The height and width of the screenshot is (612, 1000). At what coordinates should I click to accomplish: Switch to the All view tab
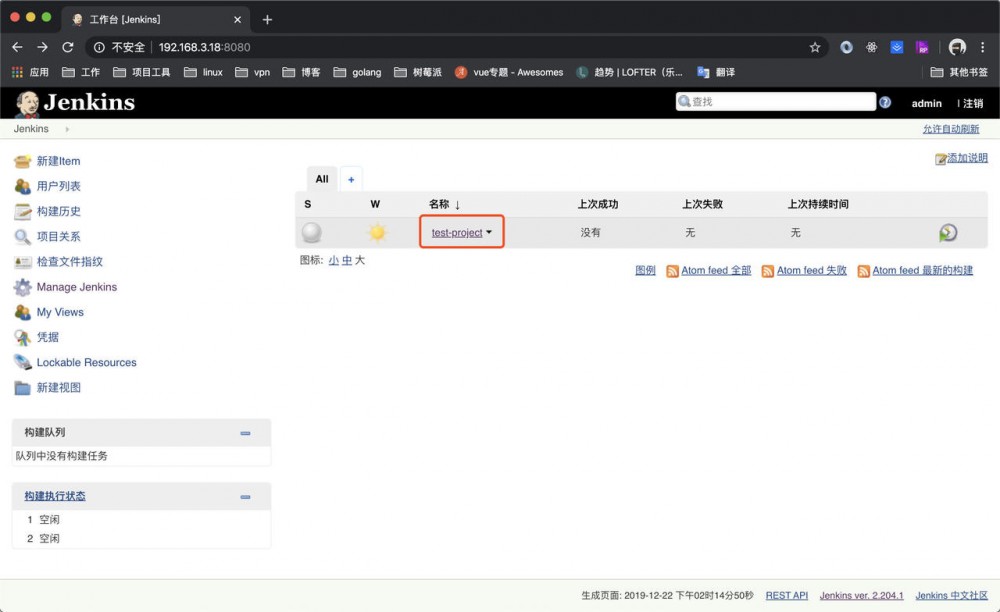[321, 178]
